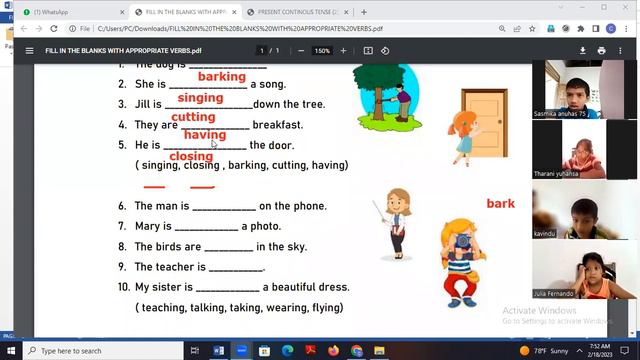This screenshot has width=640, height=360.
Task: Click the taskbar search box
Action: (103, 351)
